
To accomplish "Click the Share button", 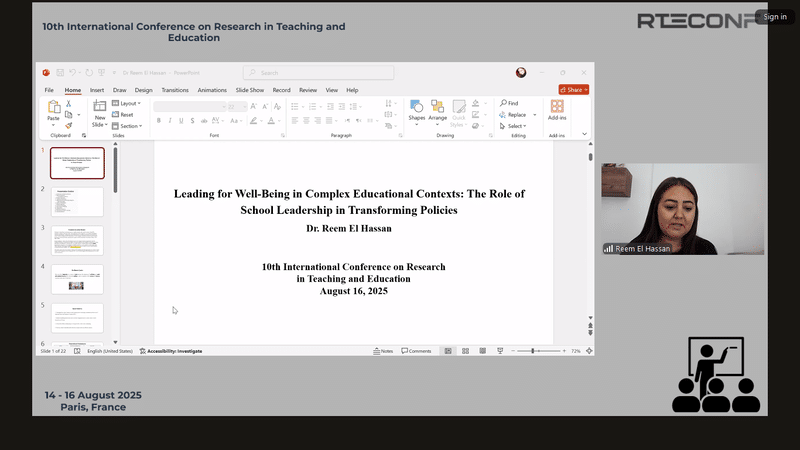I will (x=574, y=90).
